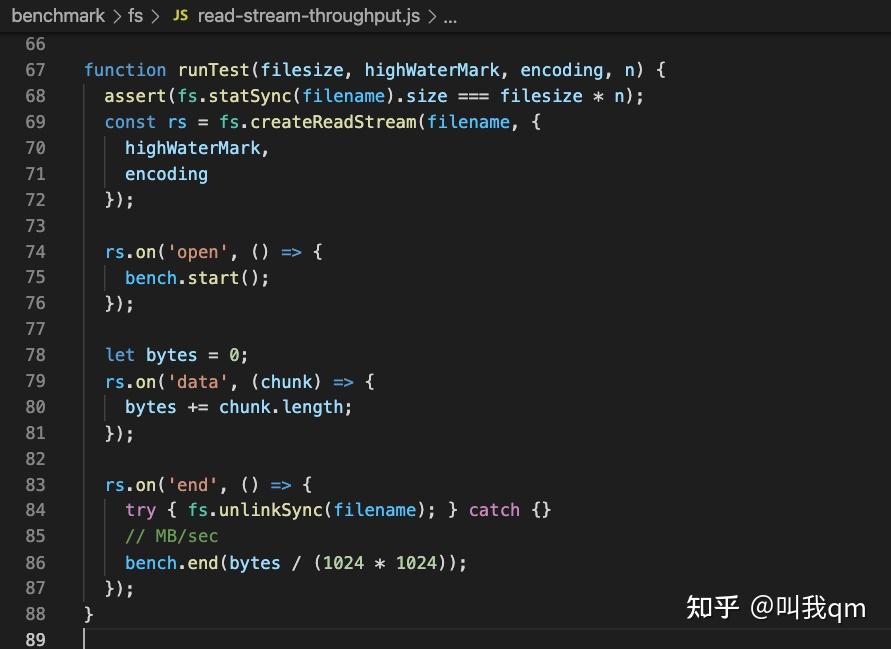
Task: Click the highWaterMark parameter on line 70
Action: click(x=194, y=148)
